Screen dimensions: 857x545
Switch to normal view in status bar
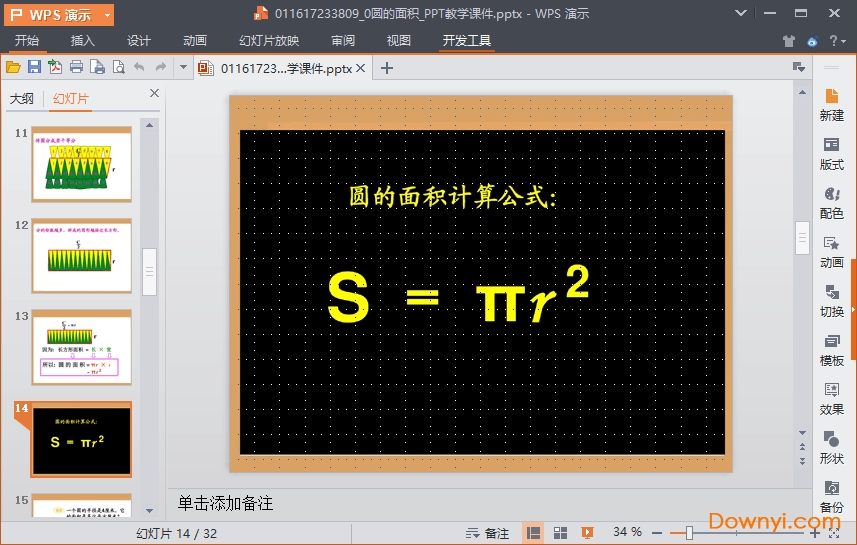pos(534,533)
